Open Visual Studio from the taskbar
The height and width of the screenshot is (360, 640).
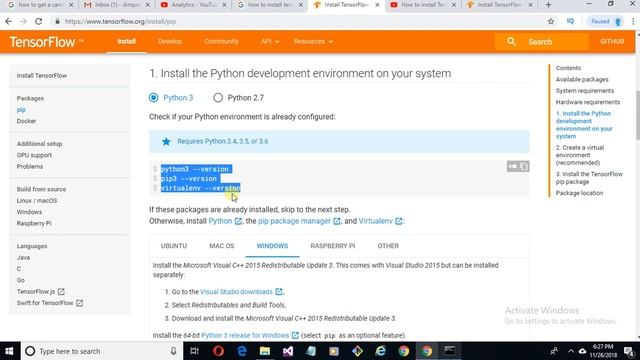pos(288,351)
